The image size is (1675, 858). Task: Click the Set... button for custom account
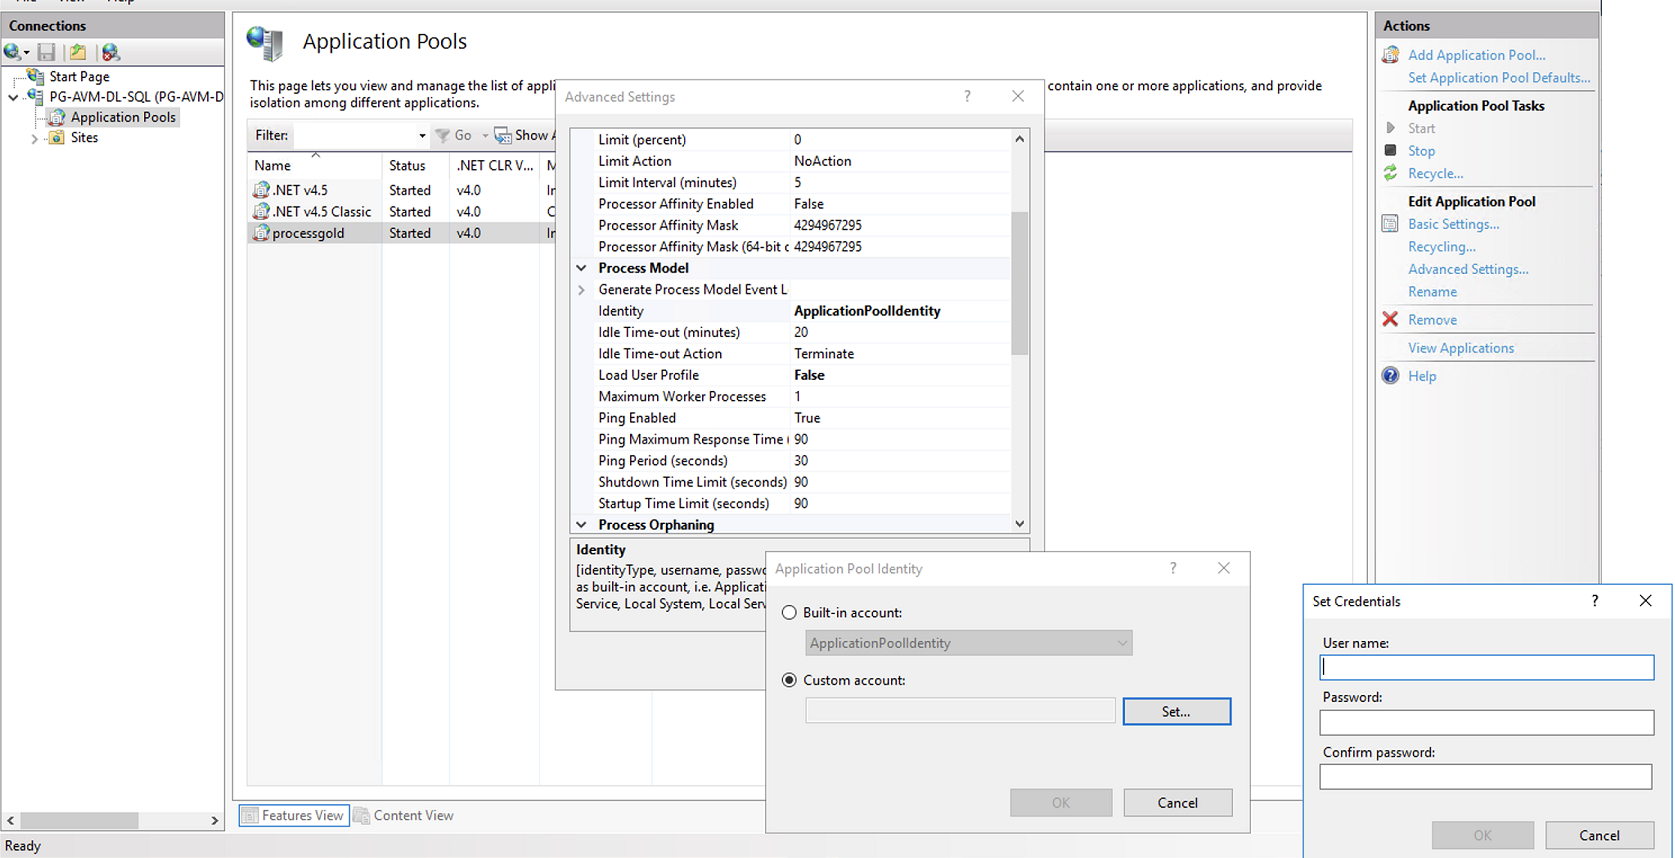tap(1176, 711)
